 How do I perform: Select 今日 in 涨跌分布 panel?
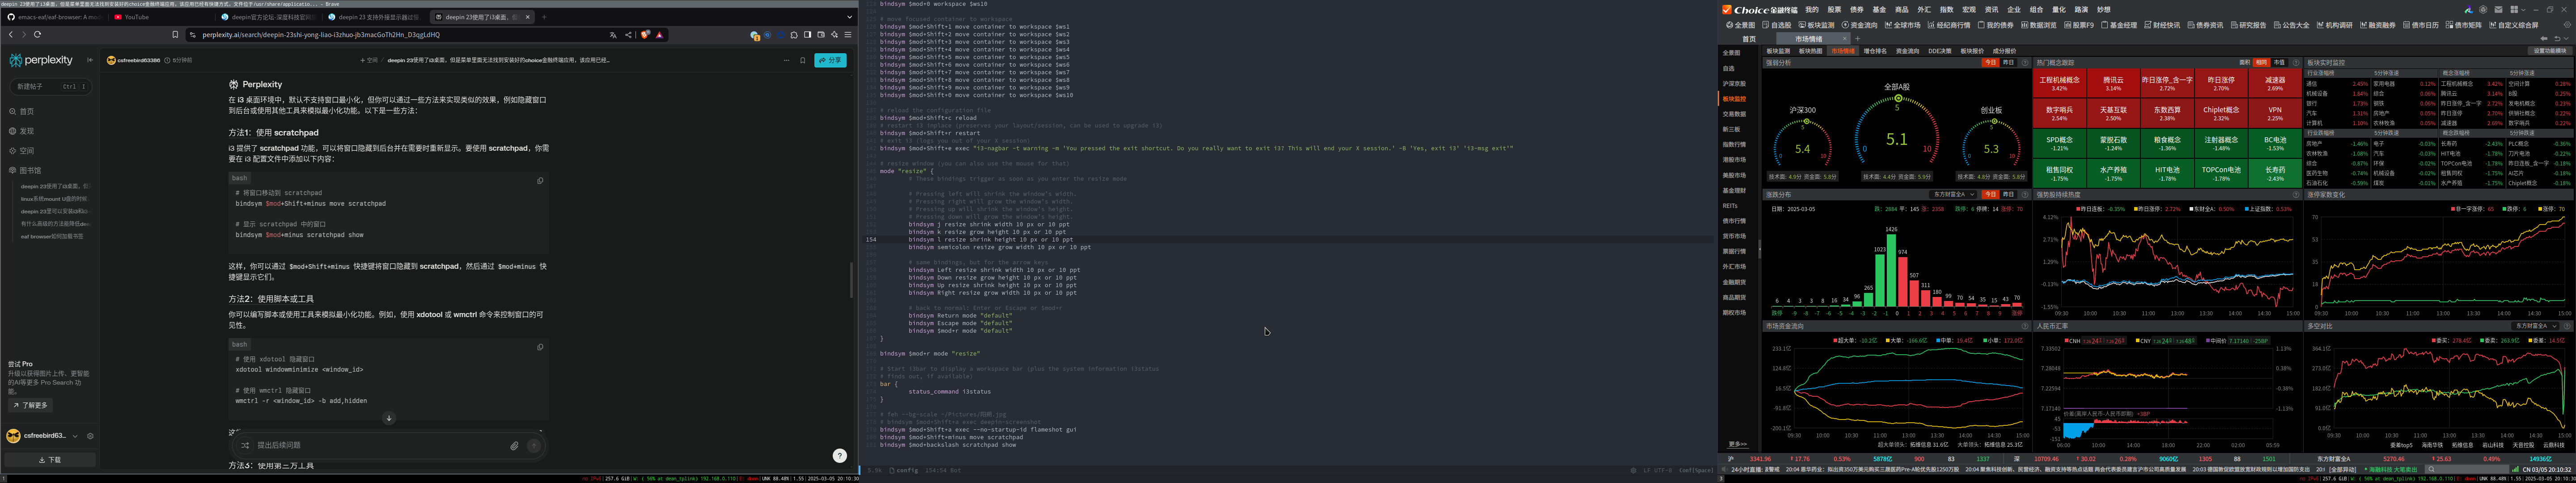pyautogui.click(x=1990, y=194)
